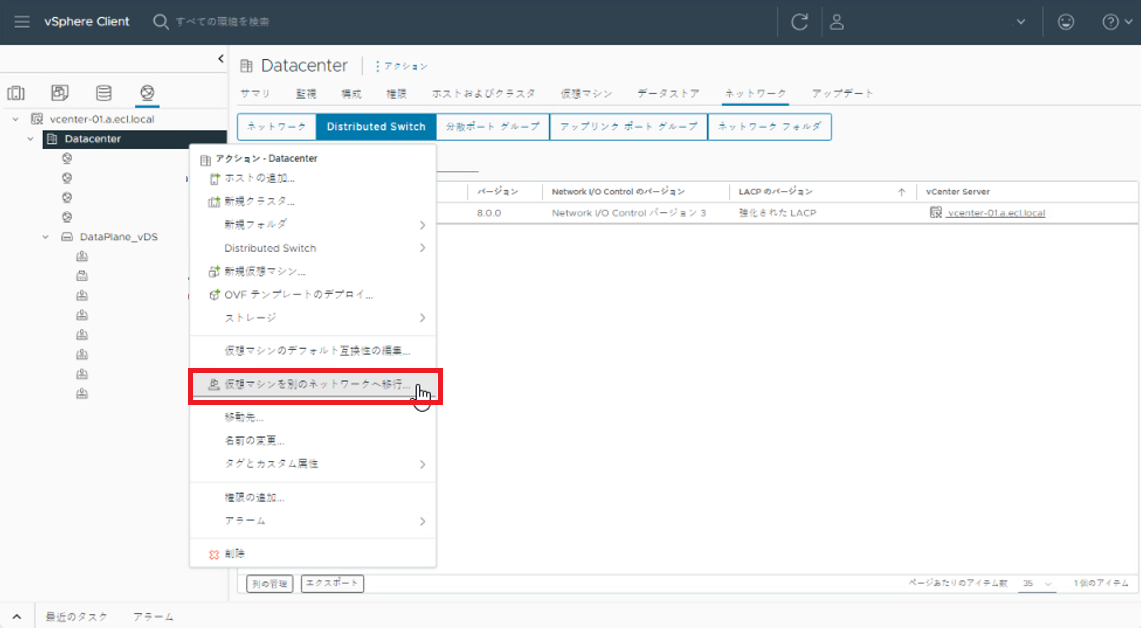Click the エクスポート button
Viewport: 1141px width, 628px height.
pyautogui.click(x=332, y=583)
